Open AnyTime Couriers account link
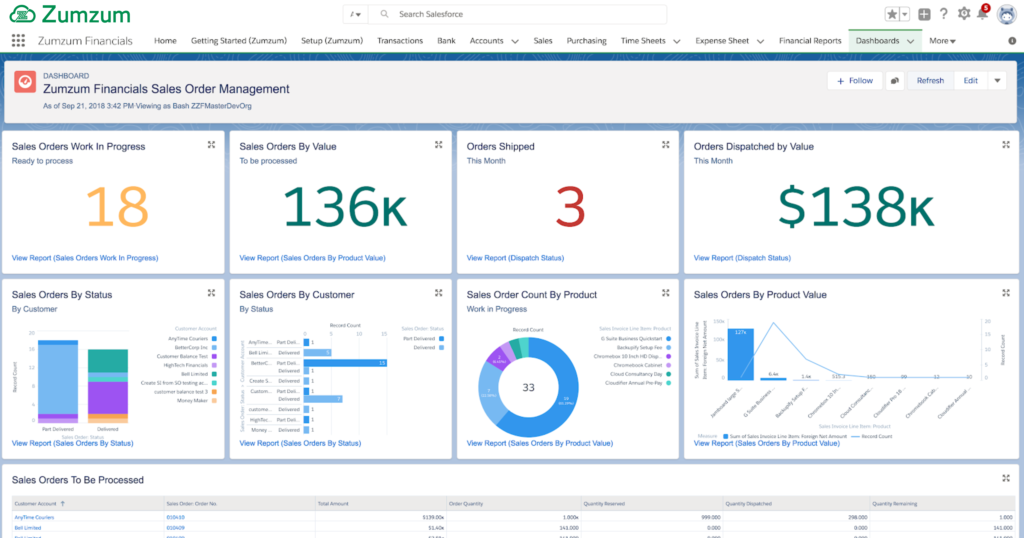The image size is (1024, 538). (35, 517)
